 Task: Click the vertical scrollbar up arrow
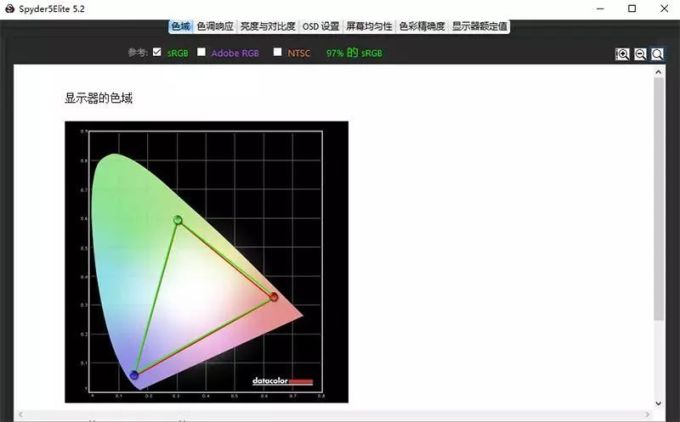click(x=658, y=72)
